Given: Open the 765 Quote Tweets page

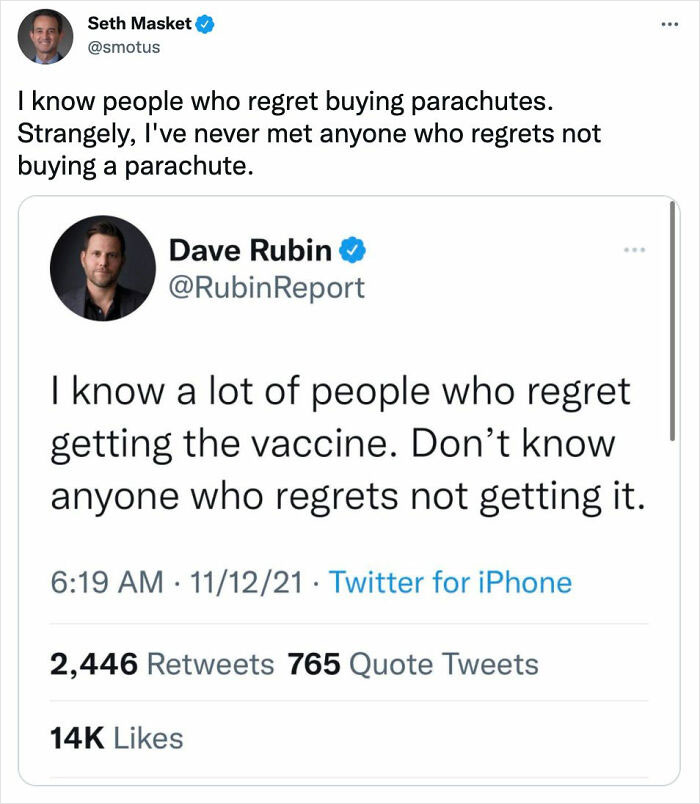Looking at the screenshot, I should pyautogui.click(x=413, y=663).
